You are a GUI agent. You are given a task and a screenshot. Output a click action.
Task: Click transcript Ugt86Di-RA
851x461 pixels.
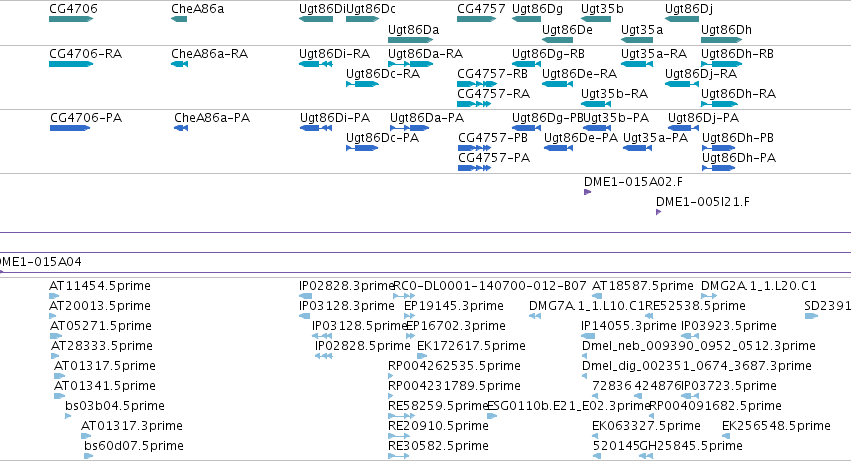(x=315, y=64)
